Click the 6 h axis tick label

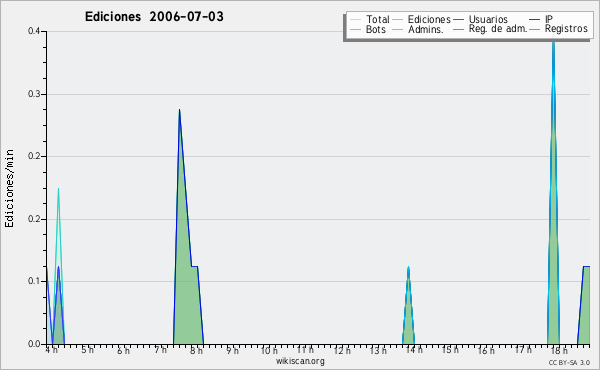click(x=123, y=350)
